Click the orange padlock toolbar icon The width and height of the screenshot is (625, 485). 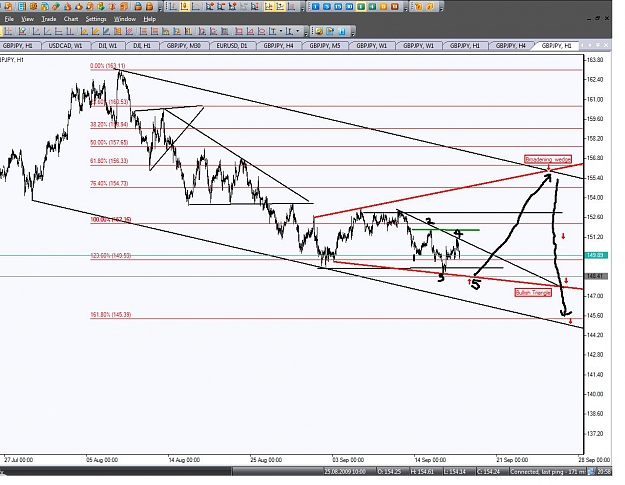(x=149, y=6)
